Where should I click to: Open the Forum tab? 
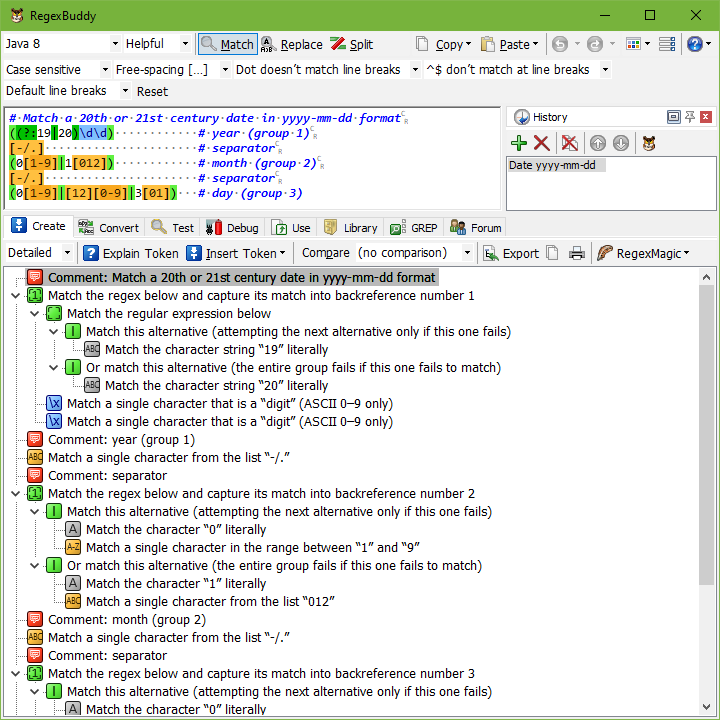[476, 228]
